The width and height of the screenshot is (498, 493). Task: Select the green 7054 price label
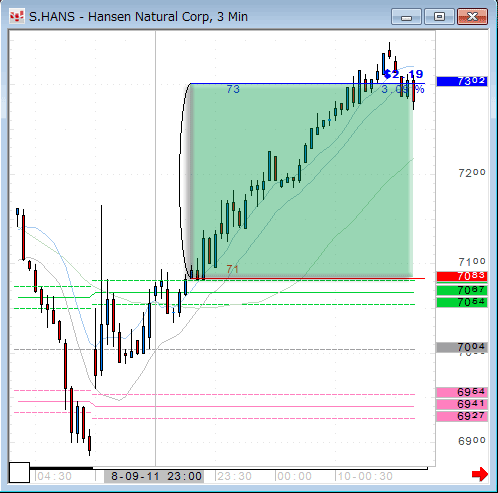click(x=462, y=302)
